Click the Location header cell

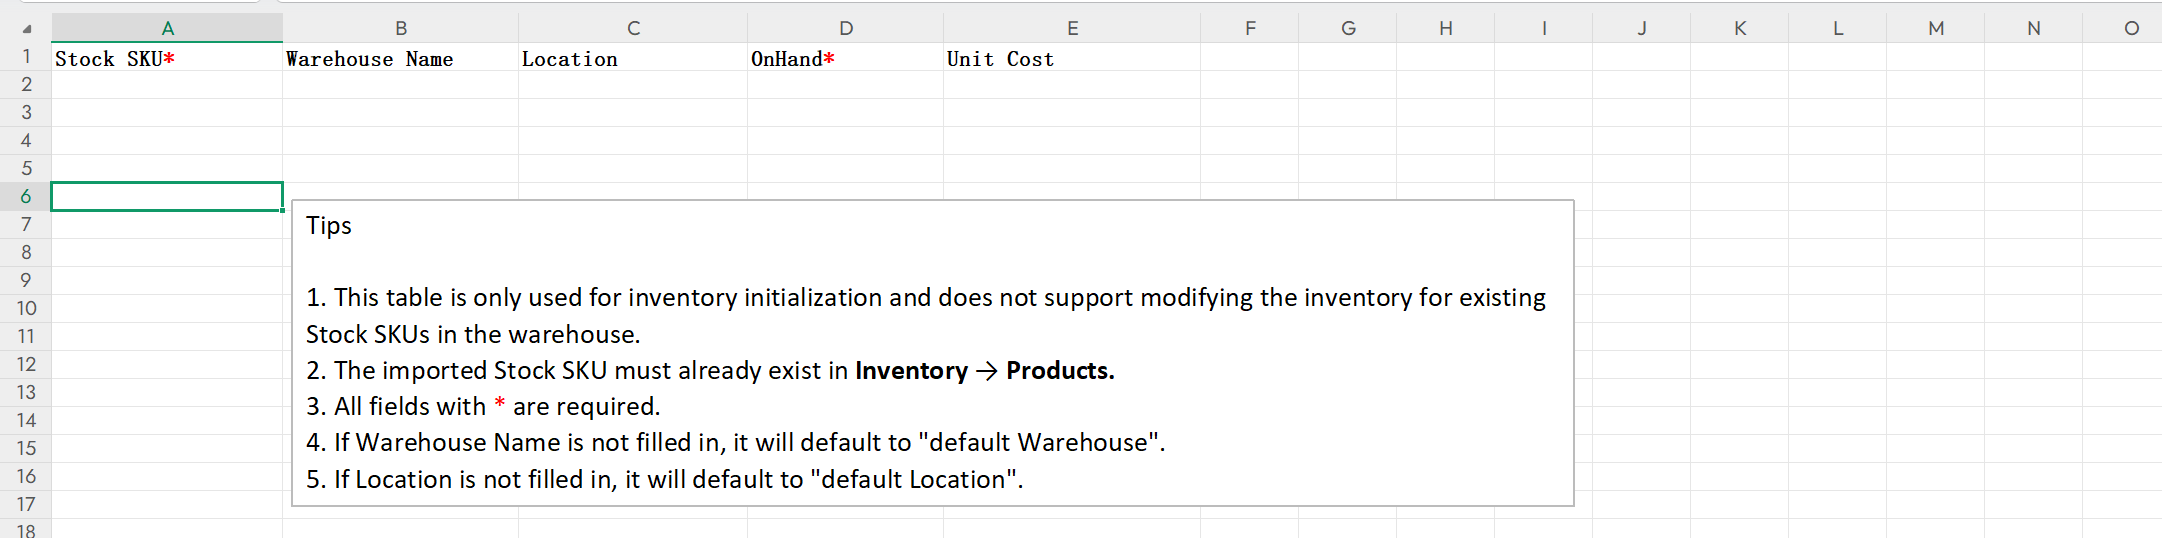pyautogui.click(x=632, y=59)
